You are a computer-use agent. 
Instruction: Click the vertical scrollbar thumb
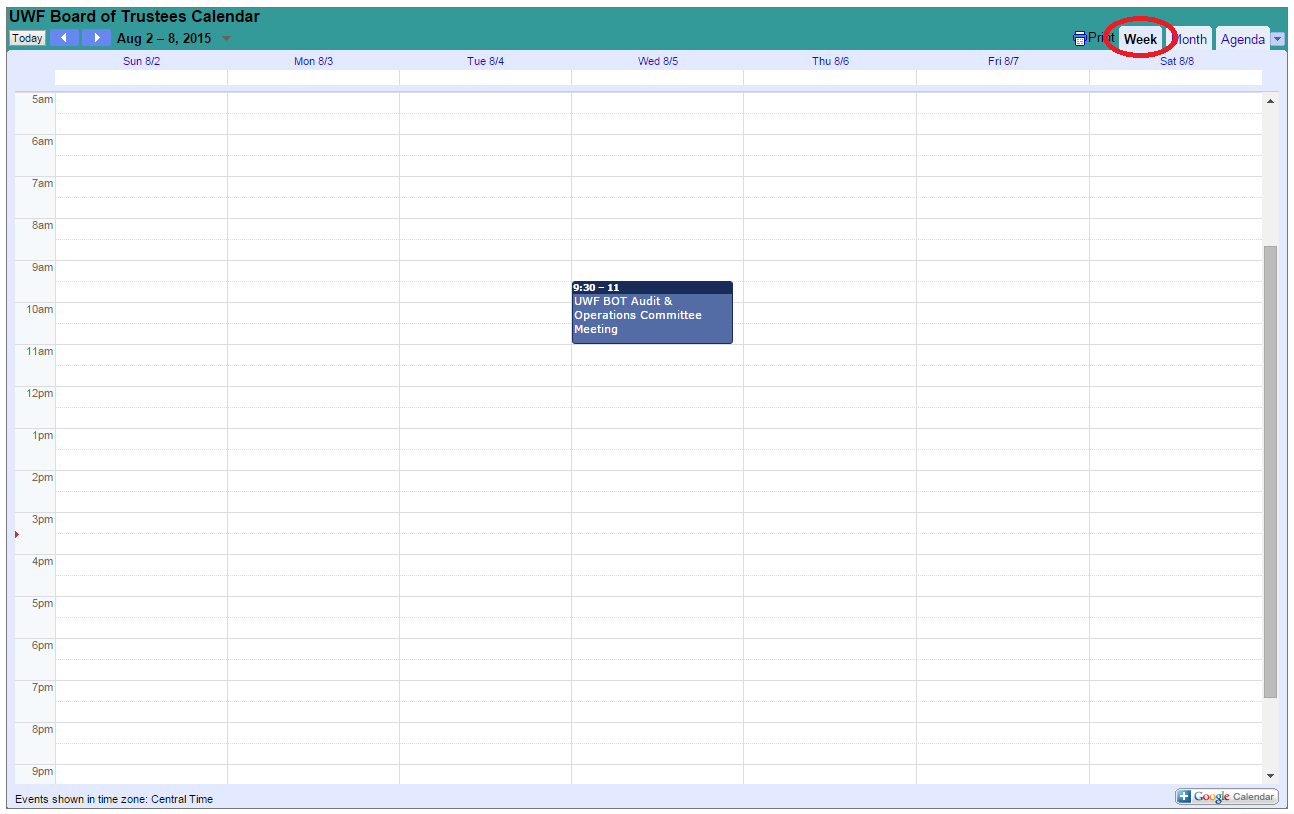[1271, 471]
